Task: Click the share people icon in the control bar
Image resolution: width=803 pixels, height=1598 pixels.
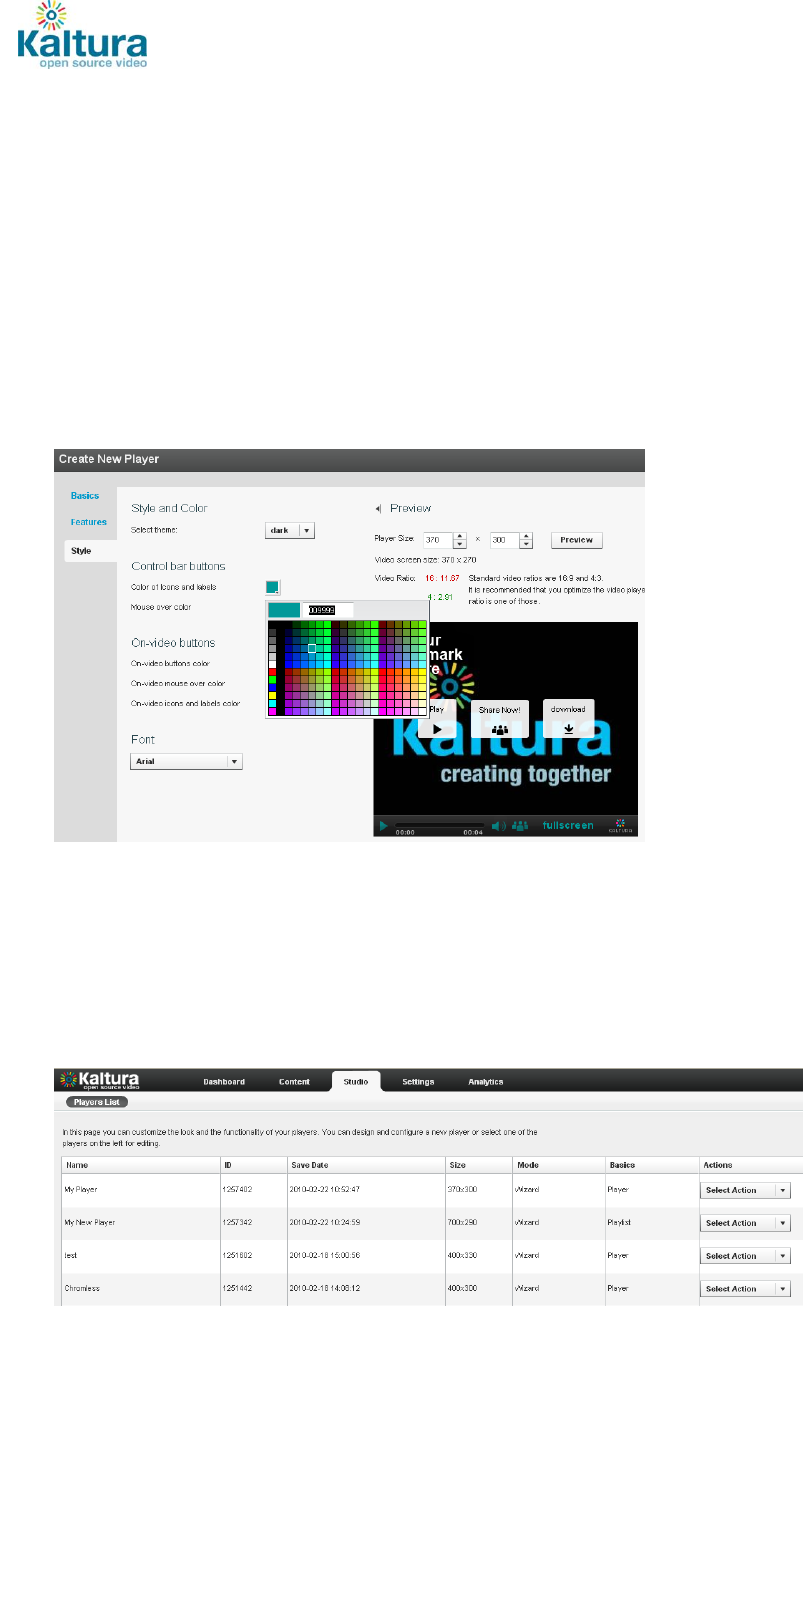Action: click(x=520, y=826)
